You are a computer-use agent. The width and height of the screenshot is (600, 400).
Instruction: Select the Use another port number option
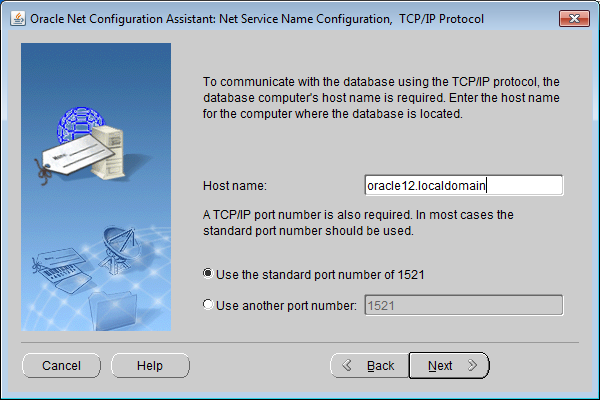(280, 305)
